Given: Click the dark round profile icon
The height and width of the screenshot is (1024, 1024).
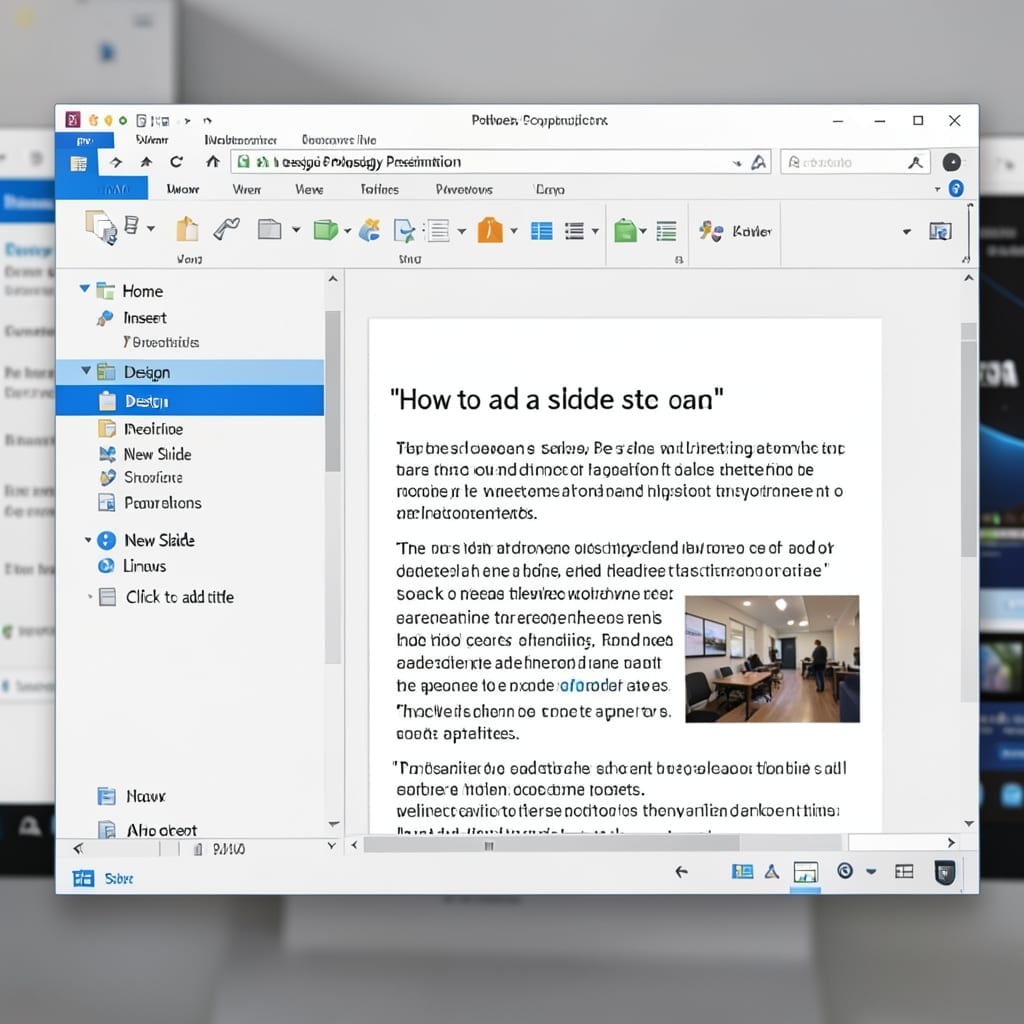Looking at the screenshot, I should [952, 162].
